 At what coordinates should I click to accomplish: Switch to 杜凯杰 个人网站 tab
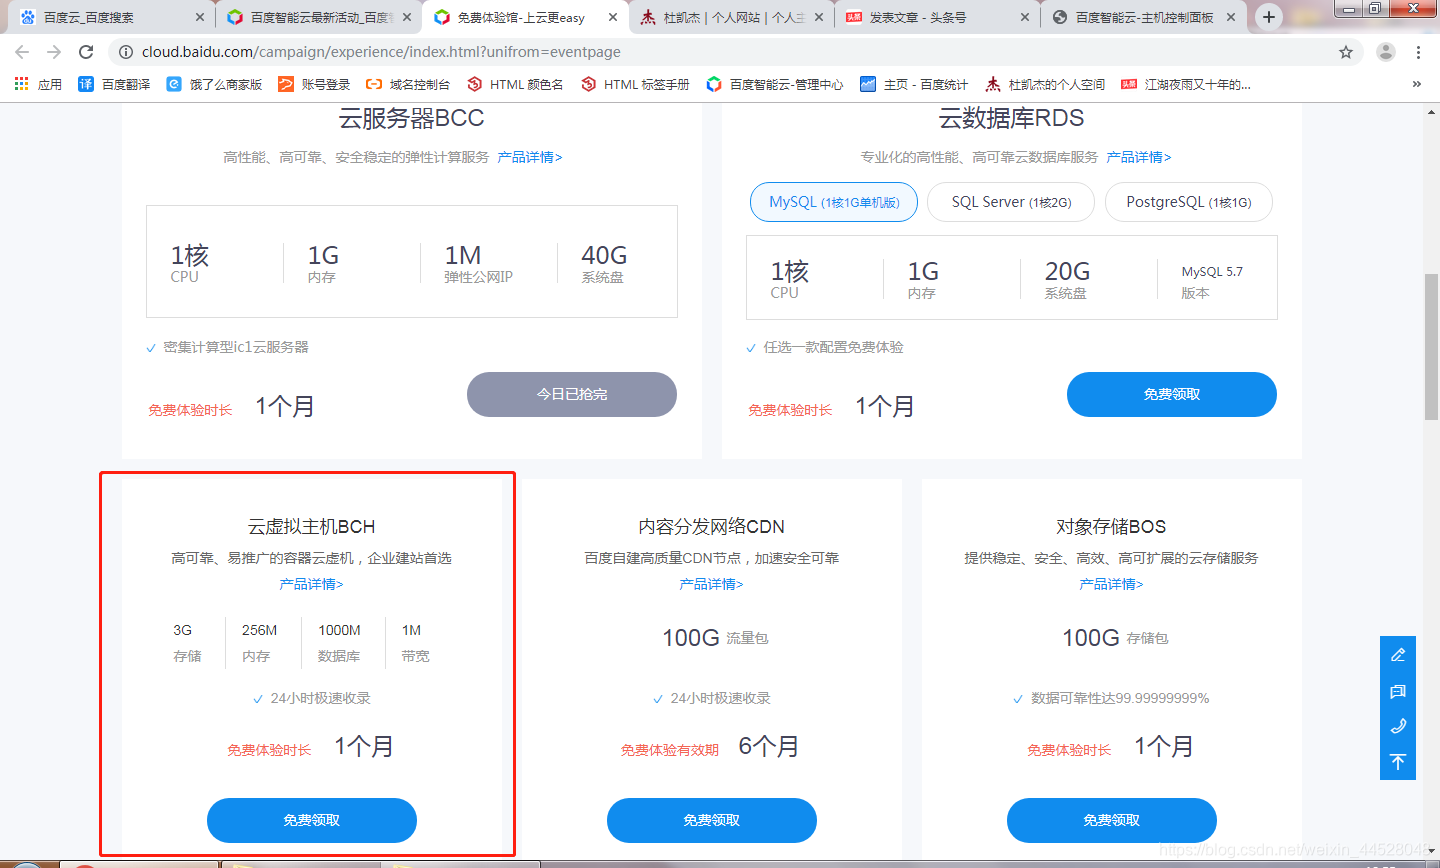pos(732,17)
